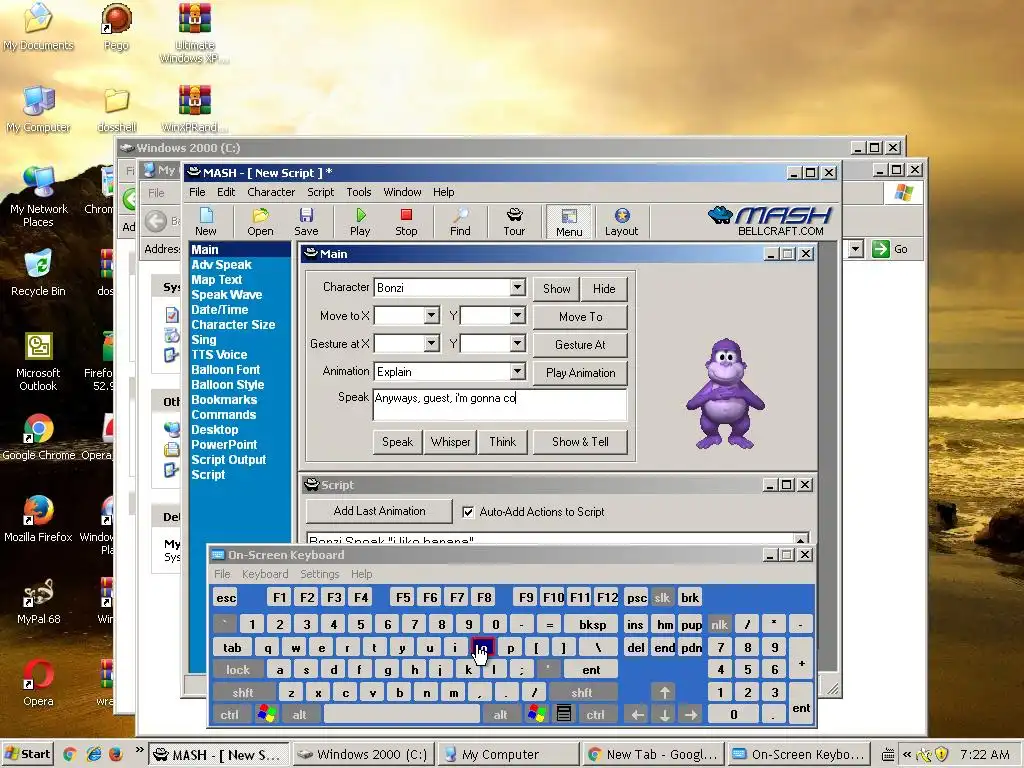Toggle the nlk key on the On-Screen Keyboard
This screenshot has width=1024, height=768.
pos(719,625)
